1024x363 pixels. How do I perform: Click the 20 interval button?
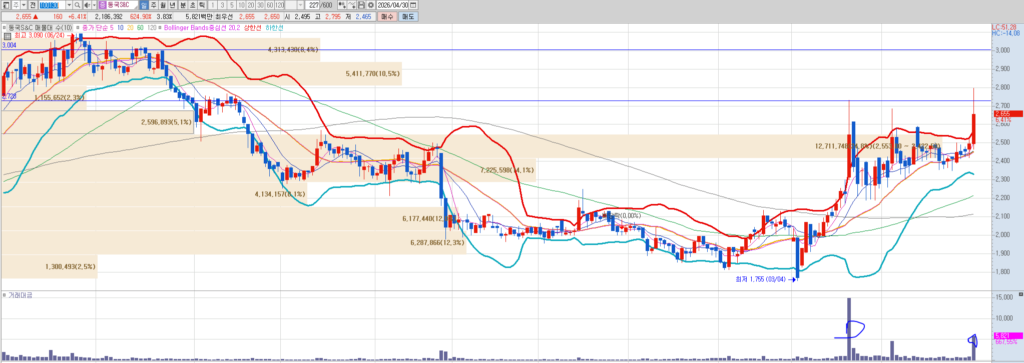251,5
